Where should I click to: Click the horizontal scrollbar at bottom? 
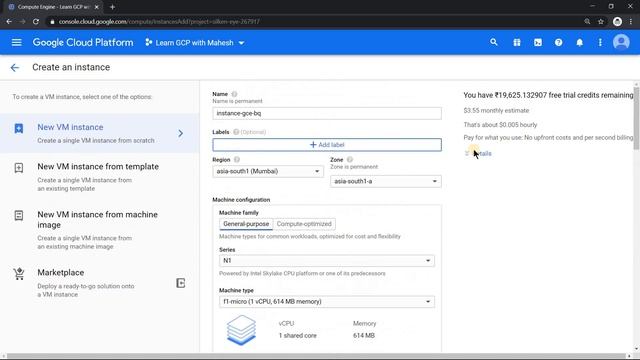316,356
